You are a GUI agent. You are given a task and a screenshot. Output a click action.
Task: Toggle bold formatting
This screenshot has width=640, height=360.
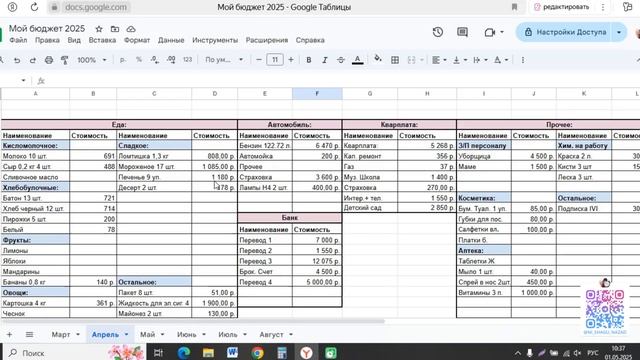click(309, 60)
